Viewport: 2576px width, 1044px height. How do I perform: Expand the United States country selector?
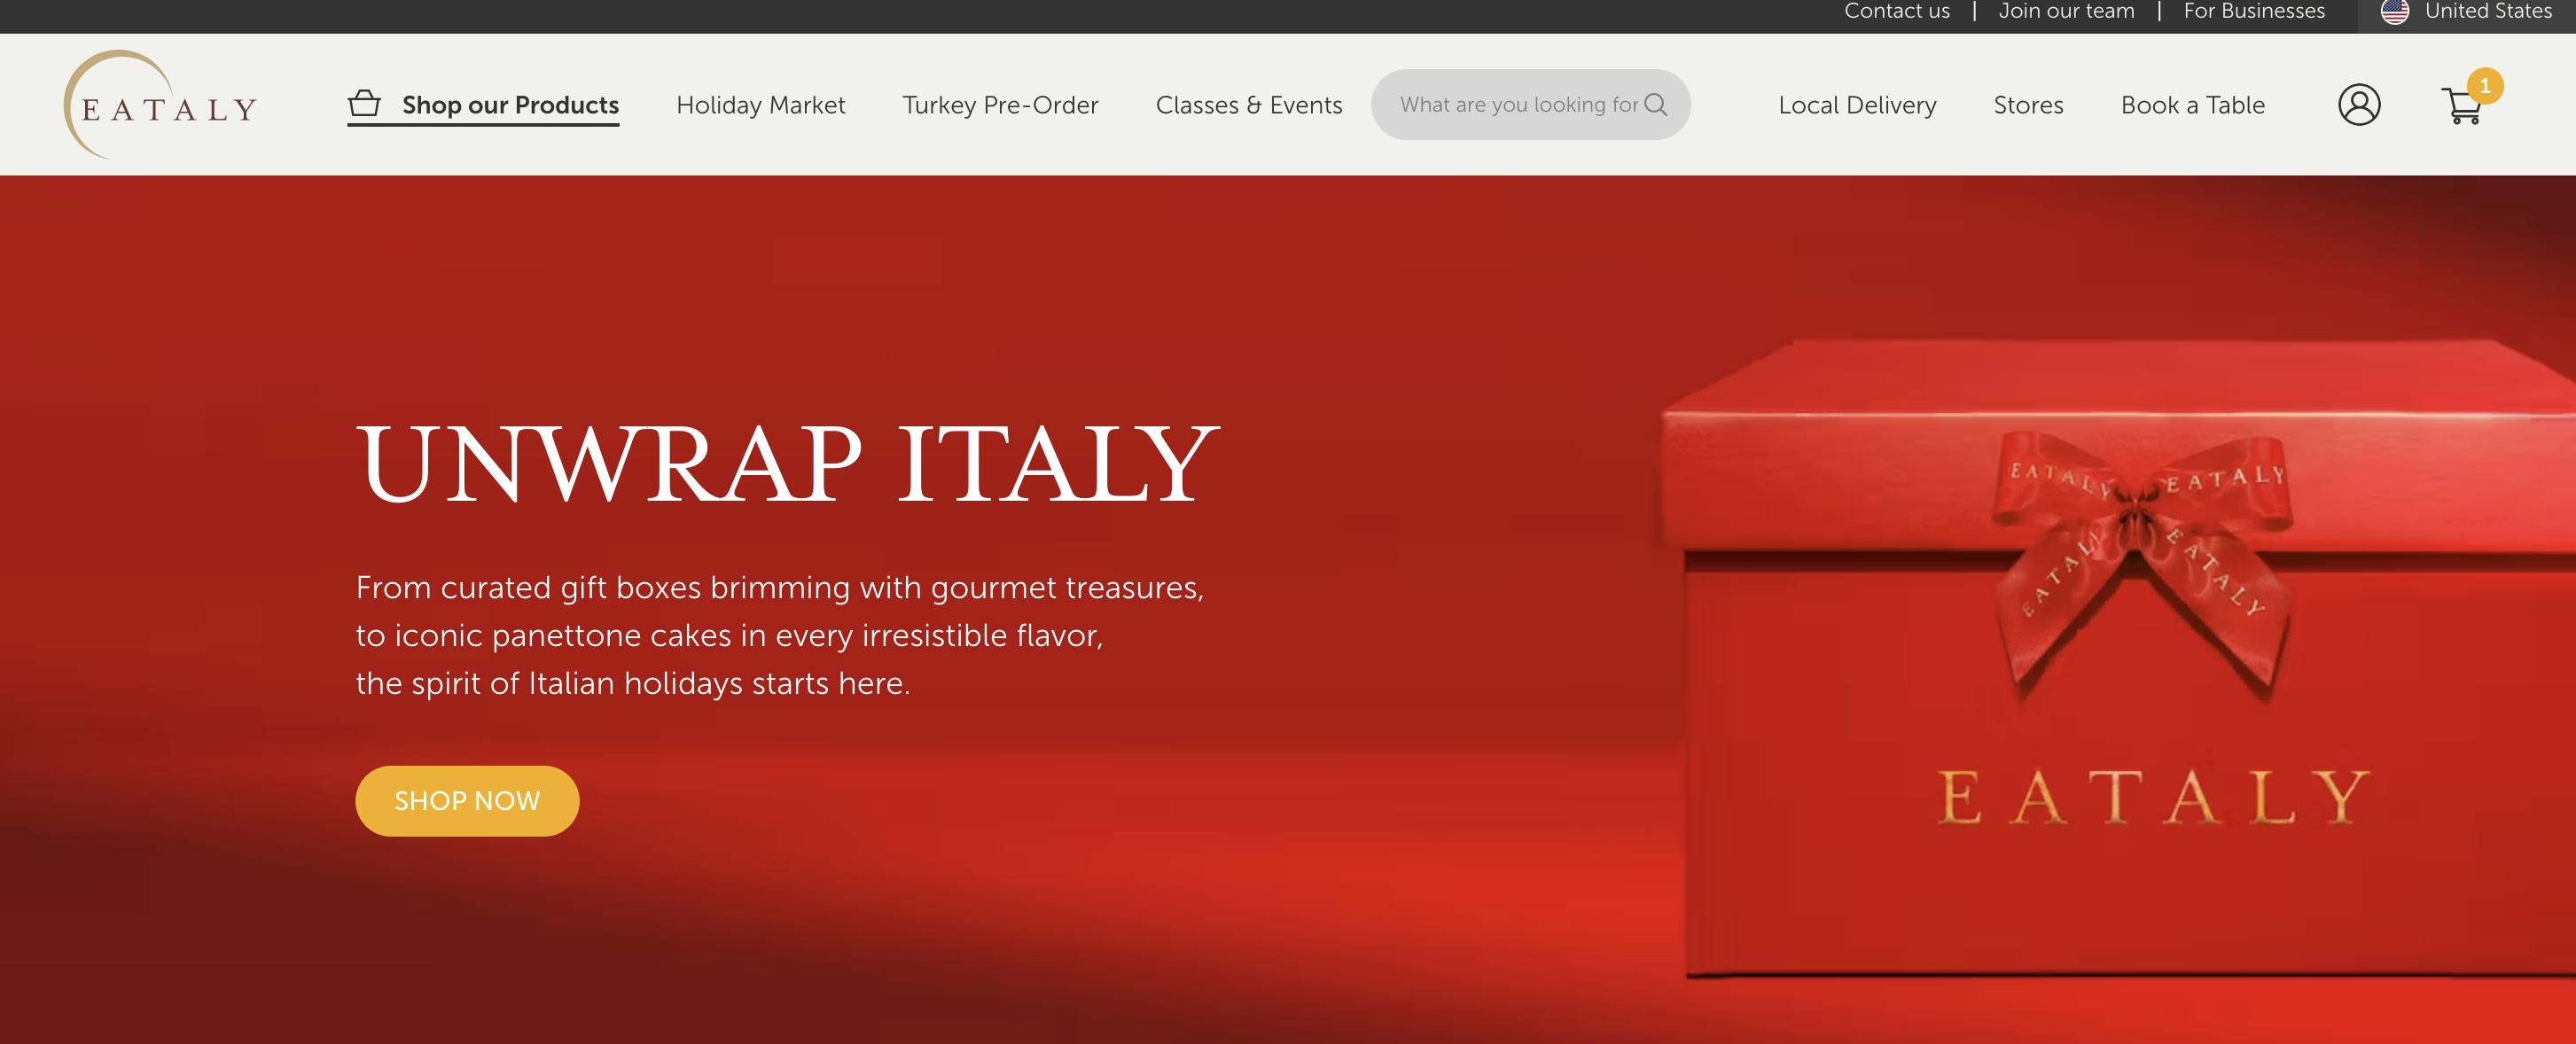(2488, 11)
